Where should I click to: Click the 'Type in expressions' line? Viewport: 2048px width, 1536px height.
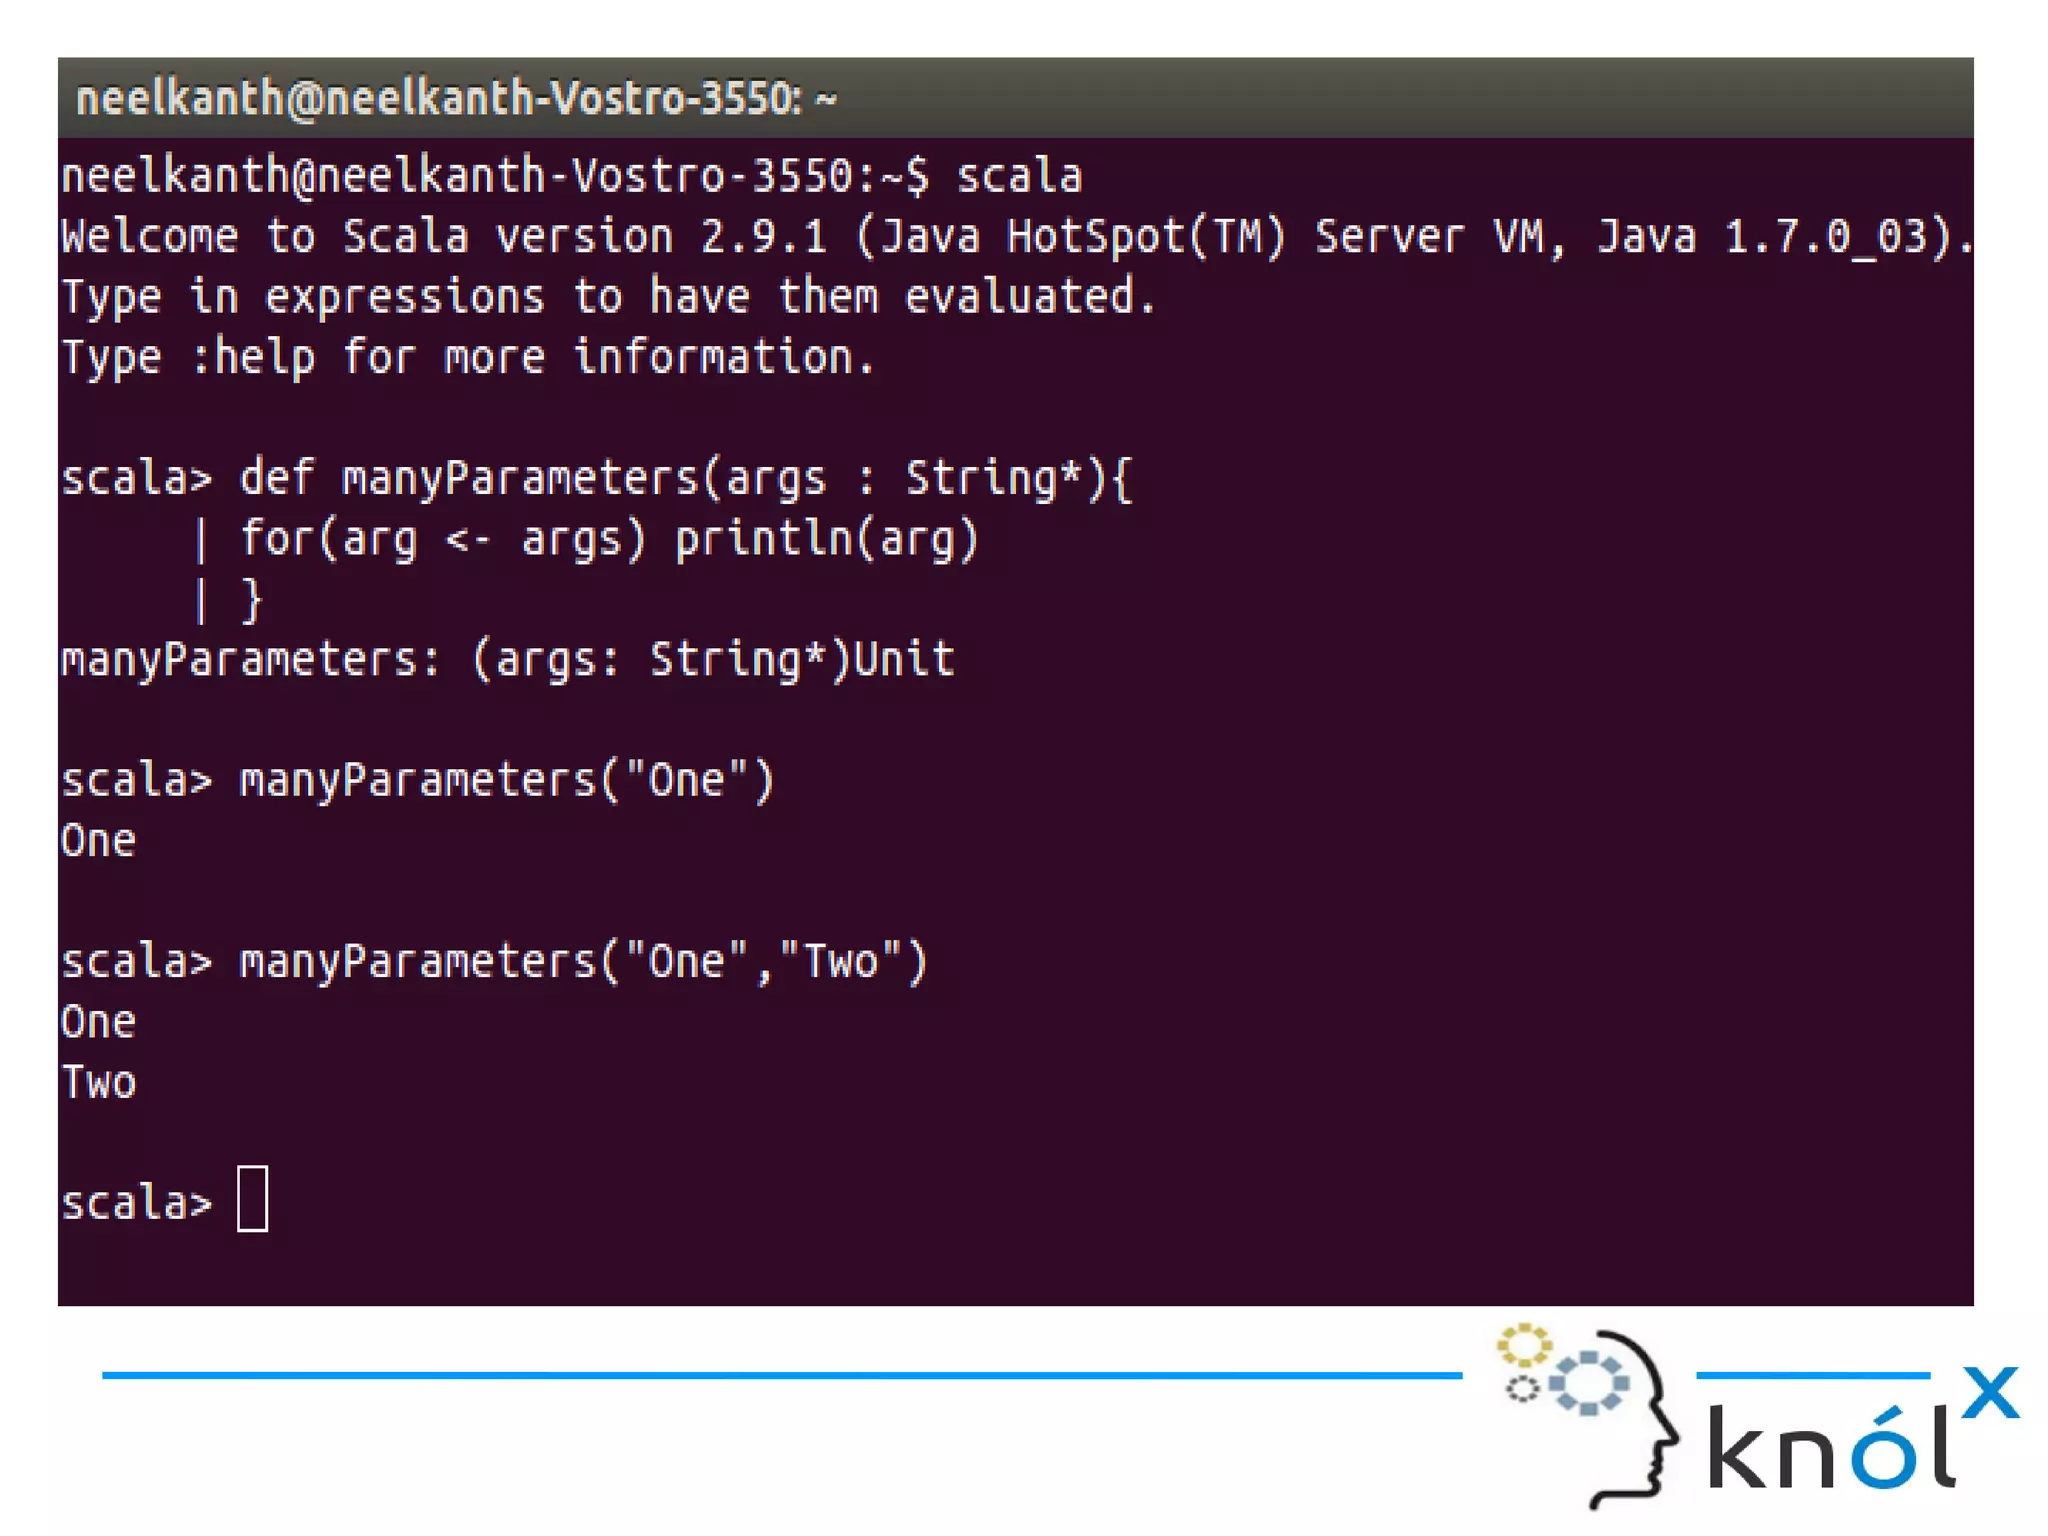[x=608, y=297]
